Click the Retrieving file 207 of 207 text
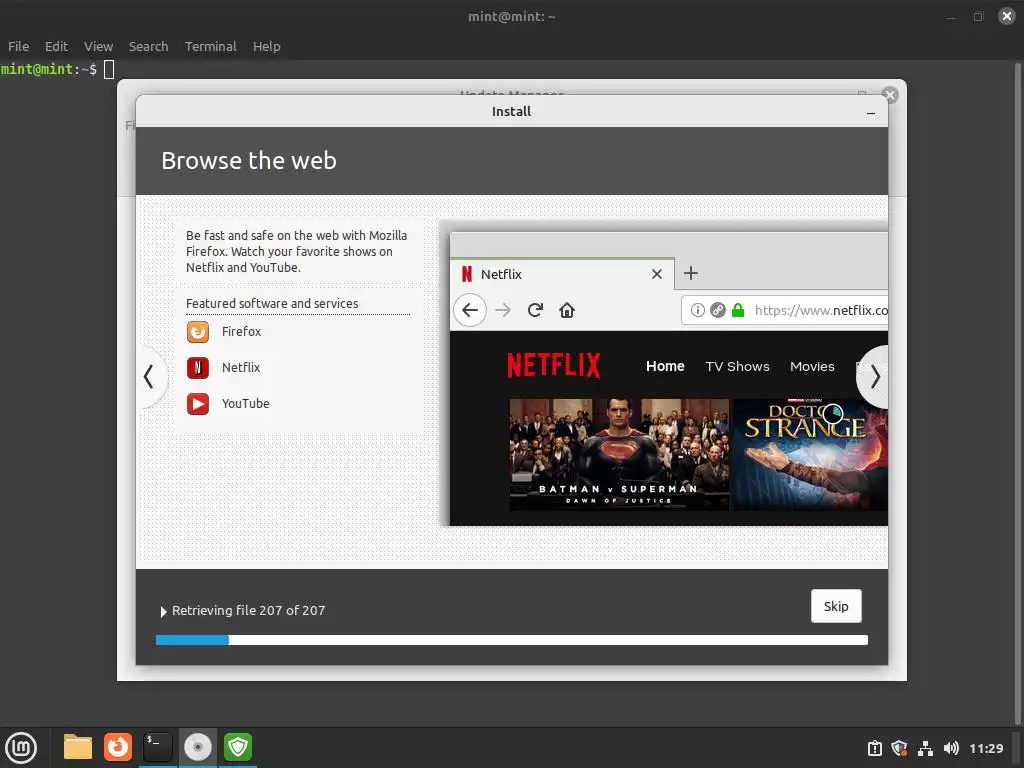 tap(248, 611)
